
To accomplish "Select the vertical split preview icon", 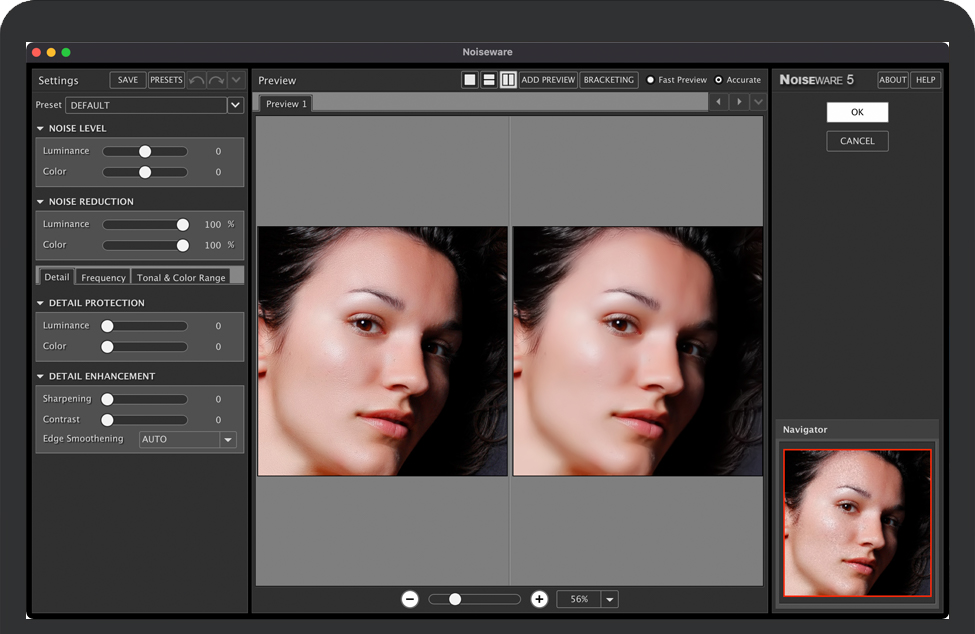I will tap(508, 80).
